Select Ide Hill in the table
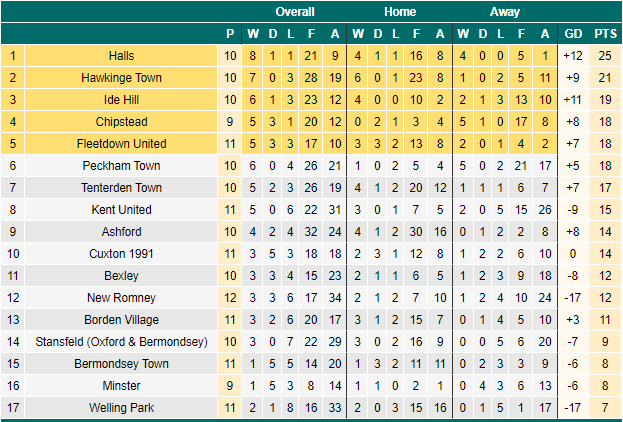Viewport: 623px width, 422px height. 121,100
